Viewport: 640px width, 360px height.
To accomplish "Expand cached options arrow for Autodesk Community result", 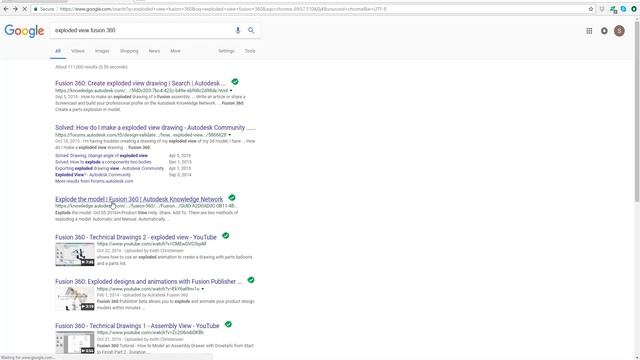I will click(x=230, y=135).
